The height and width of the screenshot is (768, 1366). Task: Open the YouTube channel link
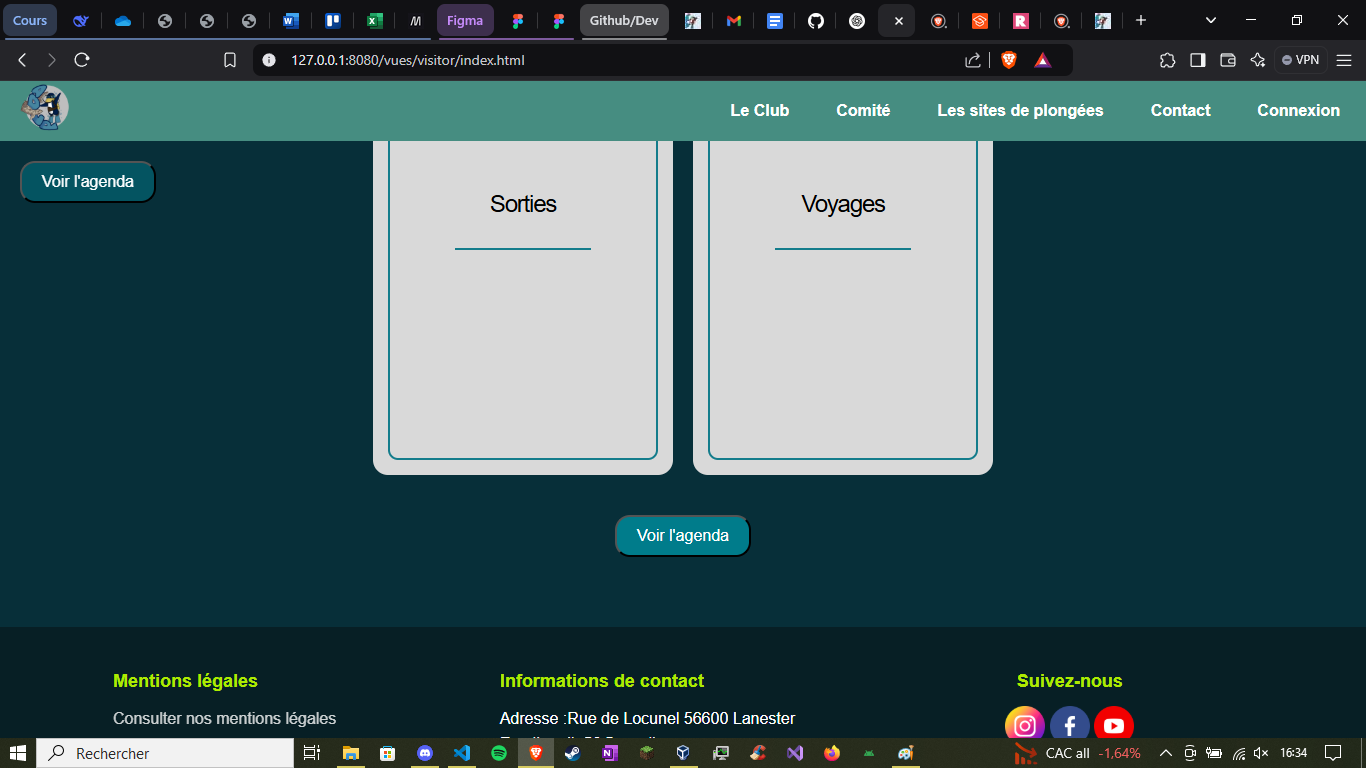click(x=1113, y=725)
